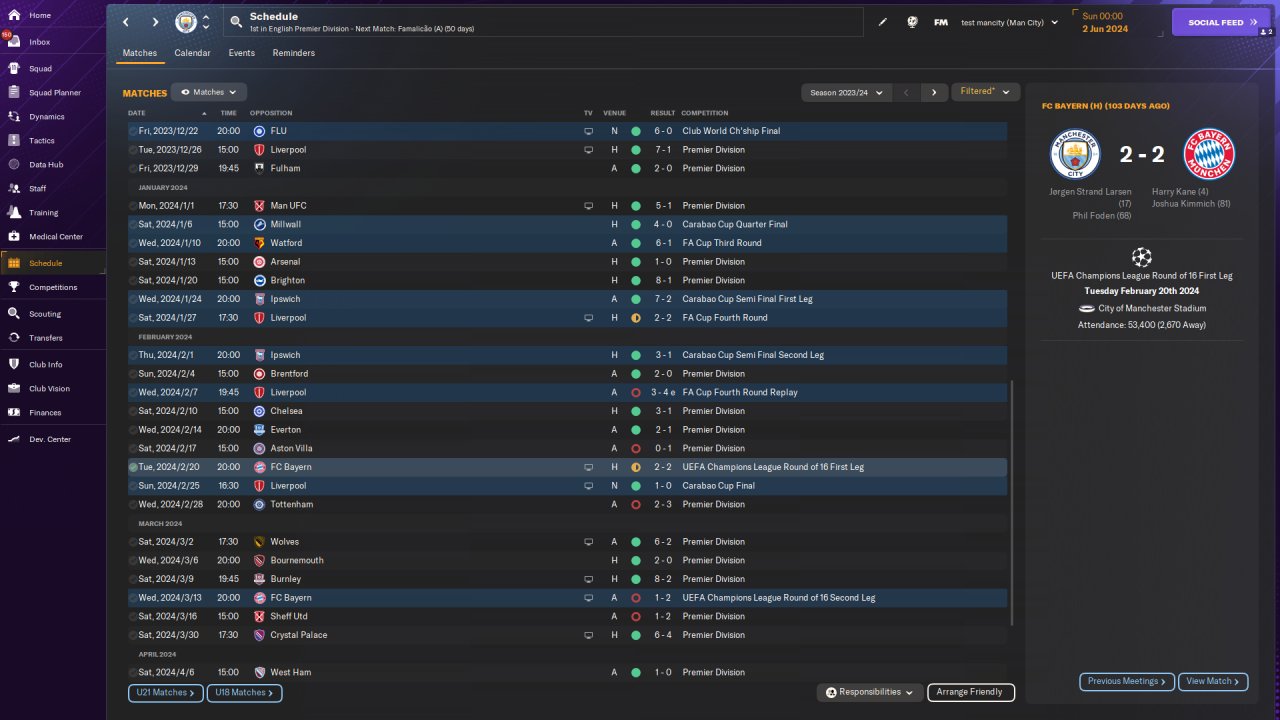Untick the selected FC Bayern 2024/2/20 match
Image resolution: width=1280 pixels, height=720 pixels.
pos(133,467)
